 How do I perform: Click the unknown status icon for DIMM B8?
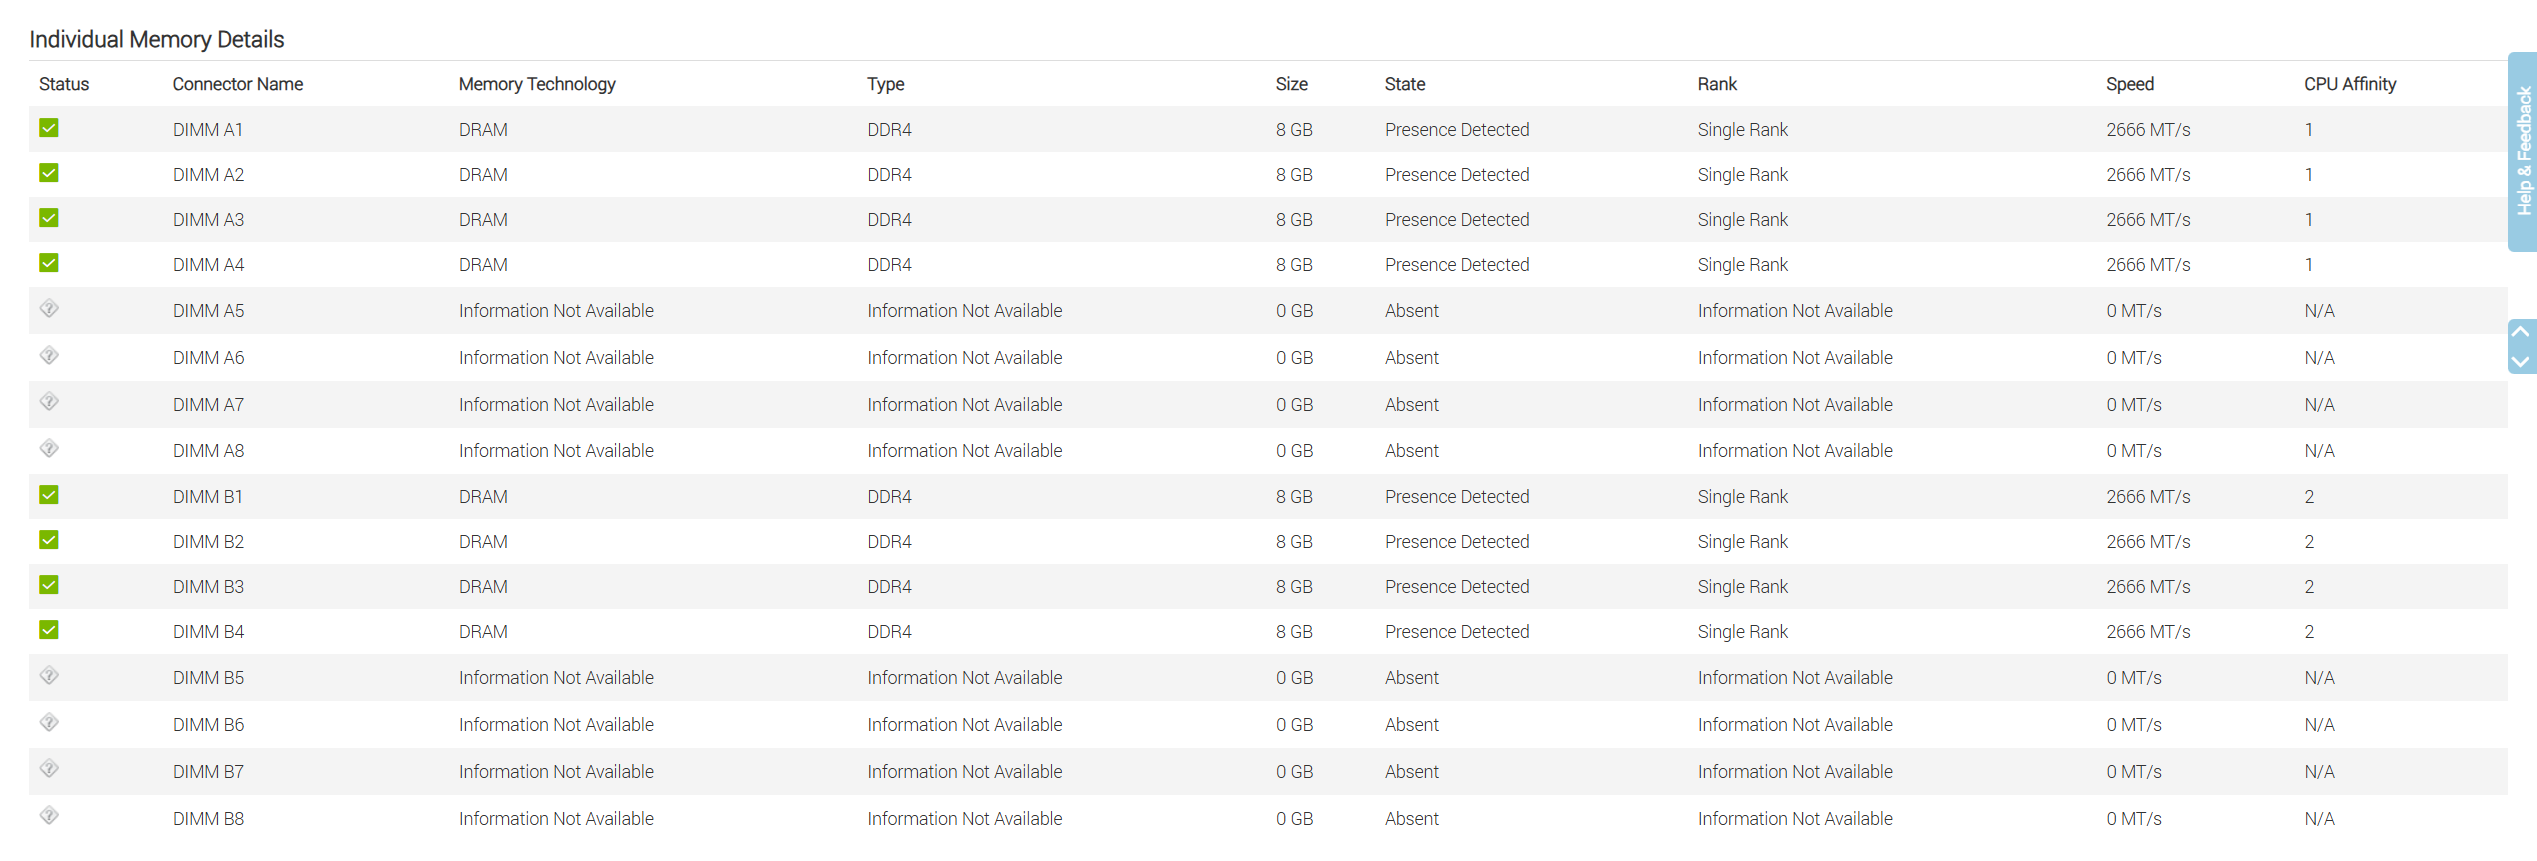[x=49, y=816]
